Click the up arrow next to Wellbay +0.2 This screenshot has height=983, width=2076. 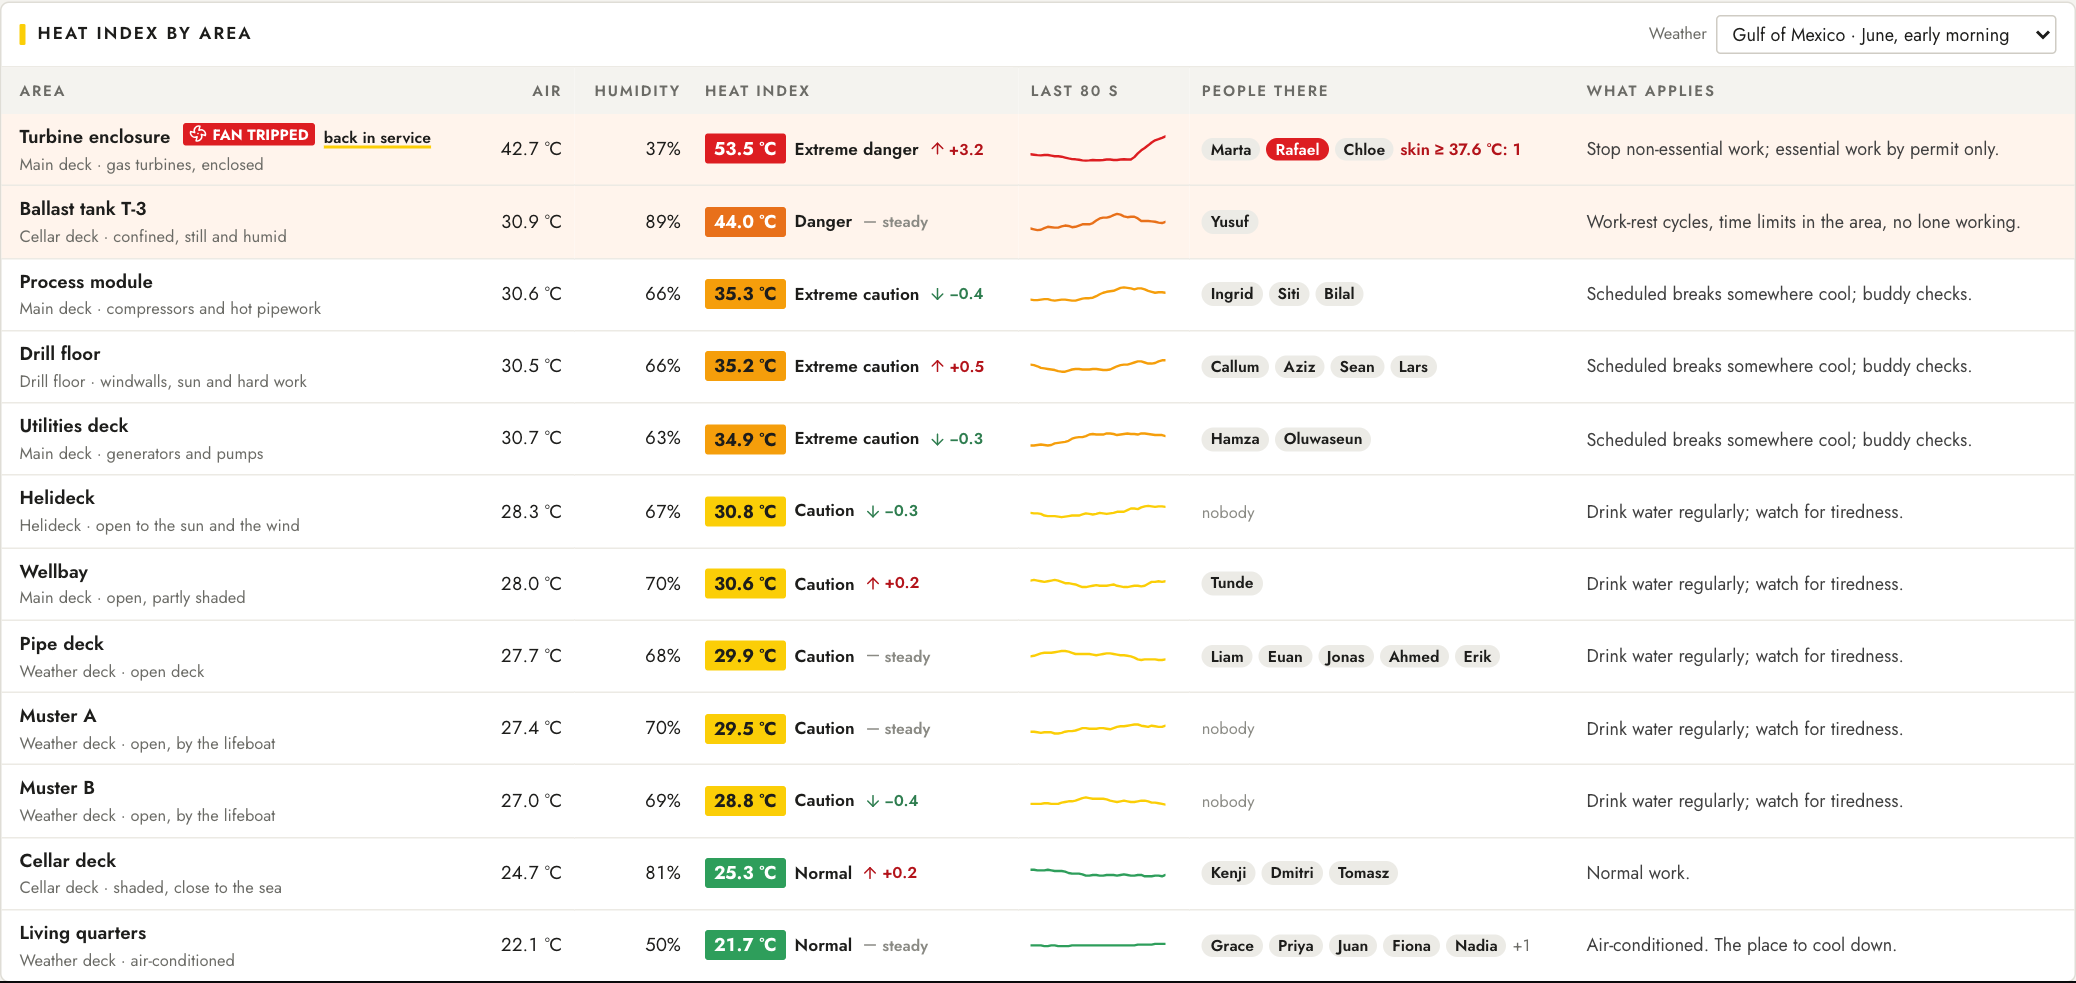[873, 583]
